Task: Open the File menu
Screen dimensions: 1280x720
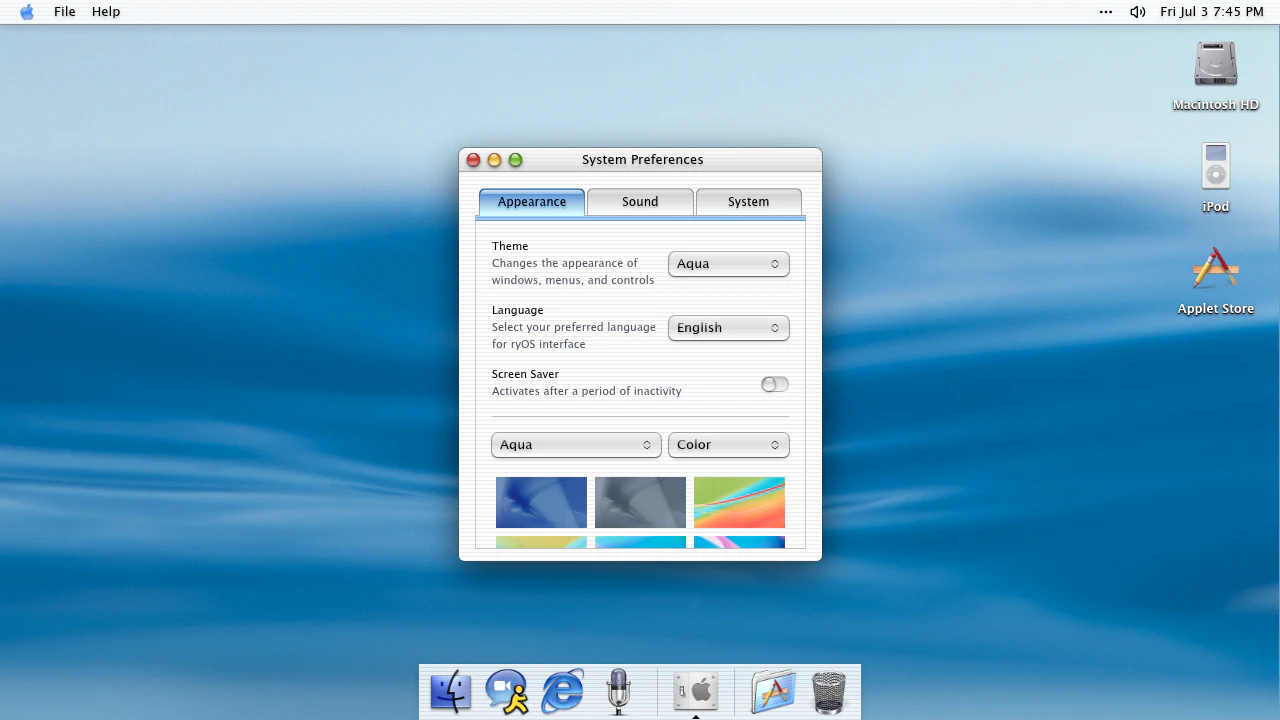Action: pos(65,12)
